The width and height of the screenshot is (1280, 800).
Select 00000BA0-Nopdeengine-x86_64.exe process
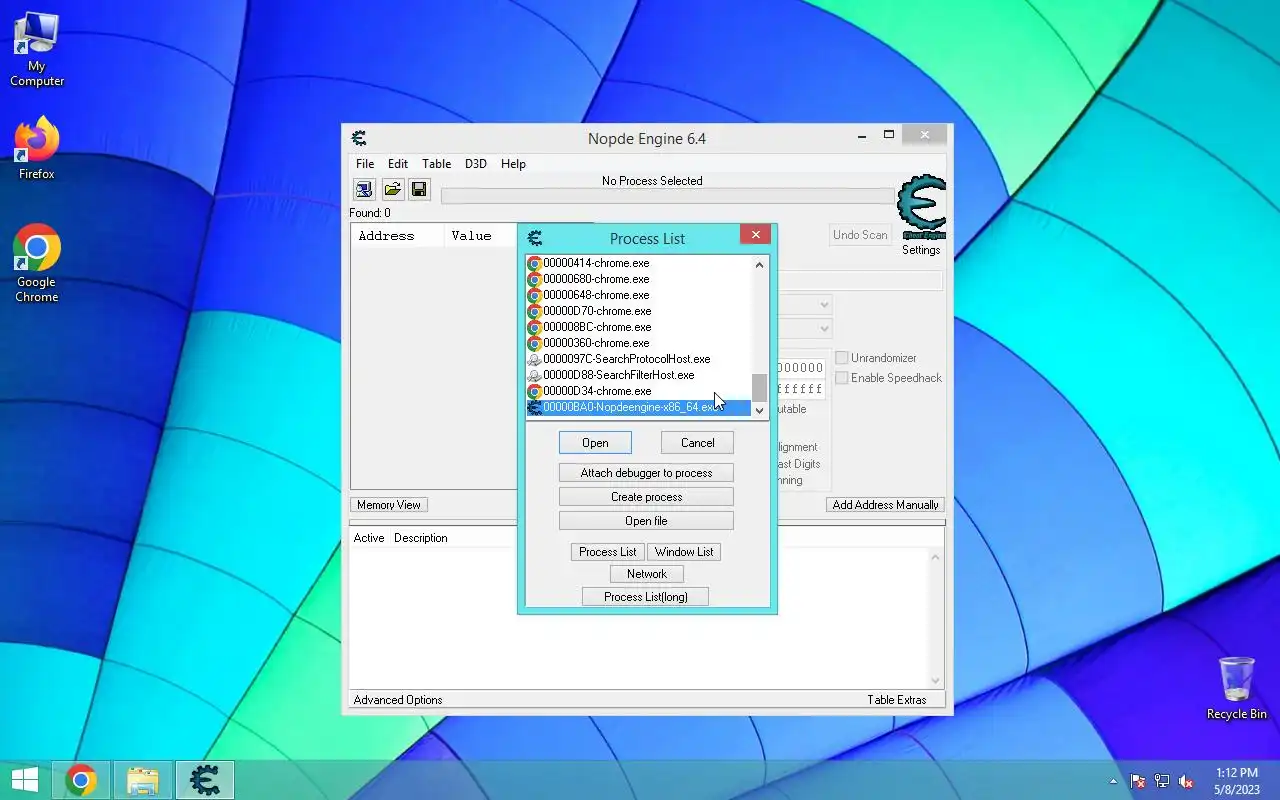click(638, 407)
